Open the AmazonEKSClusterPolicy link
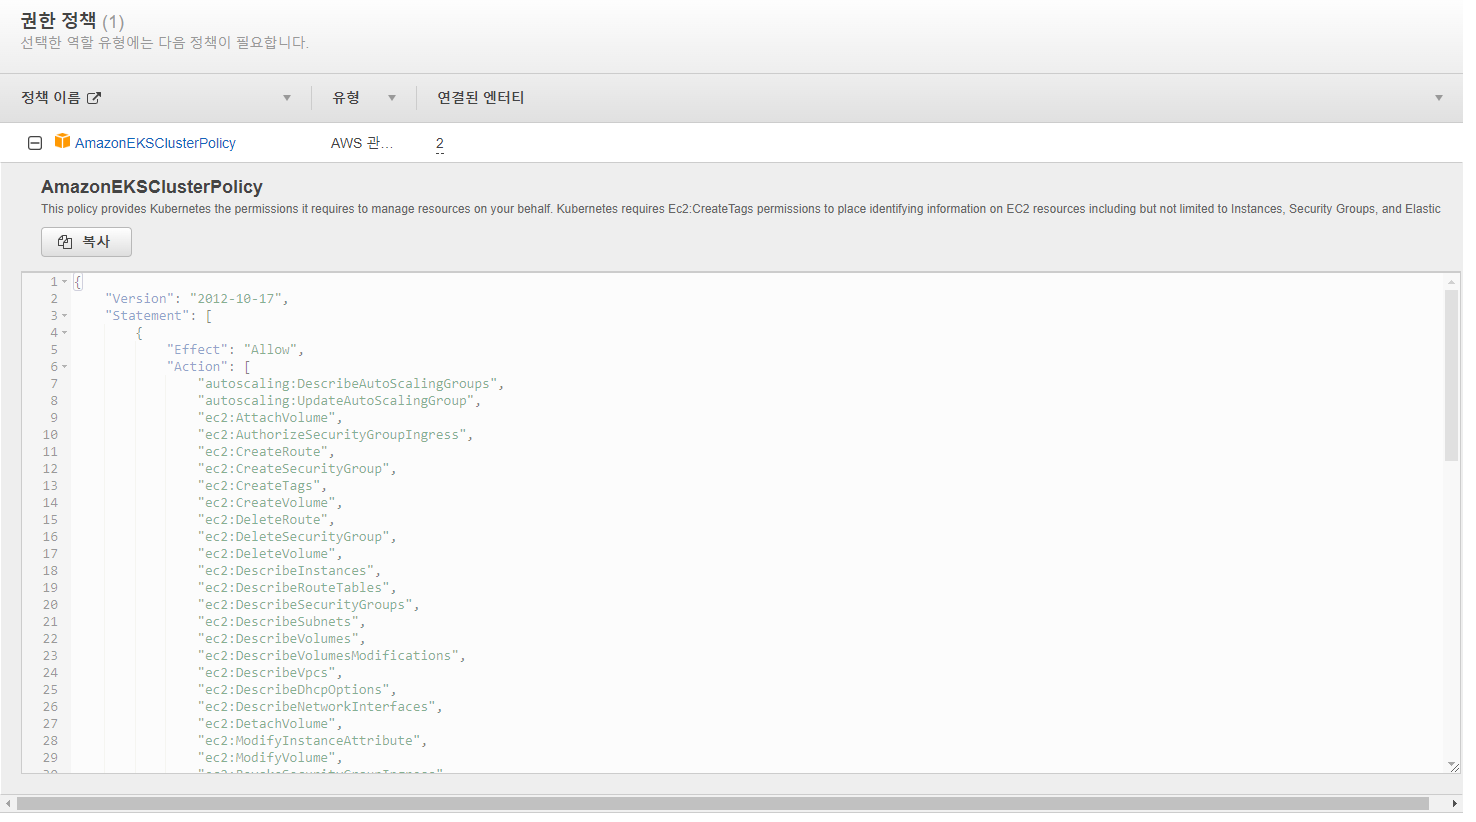The image size is (1476, 822). [155, 143]
